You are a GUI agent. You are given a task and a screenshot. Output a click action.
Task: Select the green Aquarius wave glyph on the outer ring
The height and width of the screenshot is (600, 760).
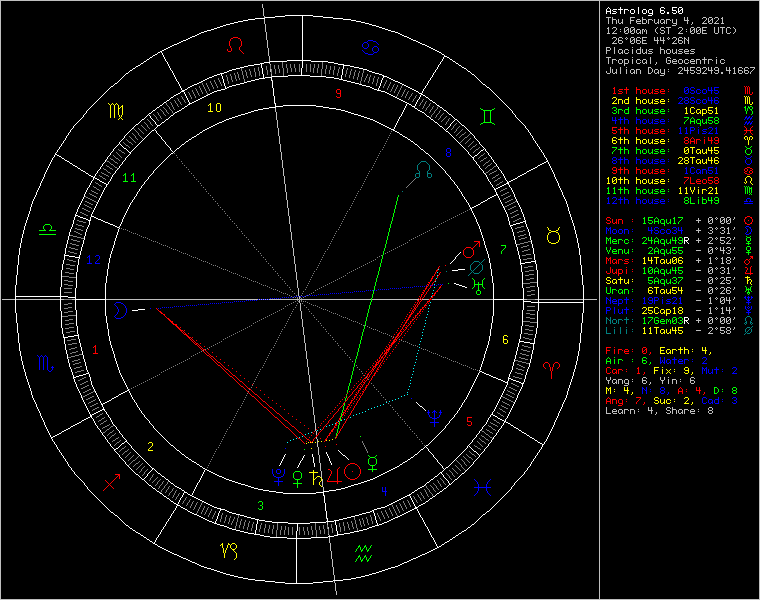[364, 553]
